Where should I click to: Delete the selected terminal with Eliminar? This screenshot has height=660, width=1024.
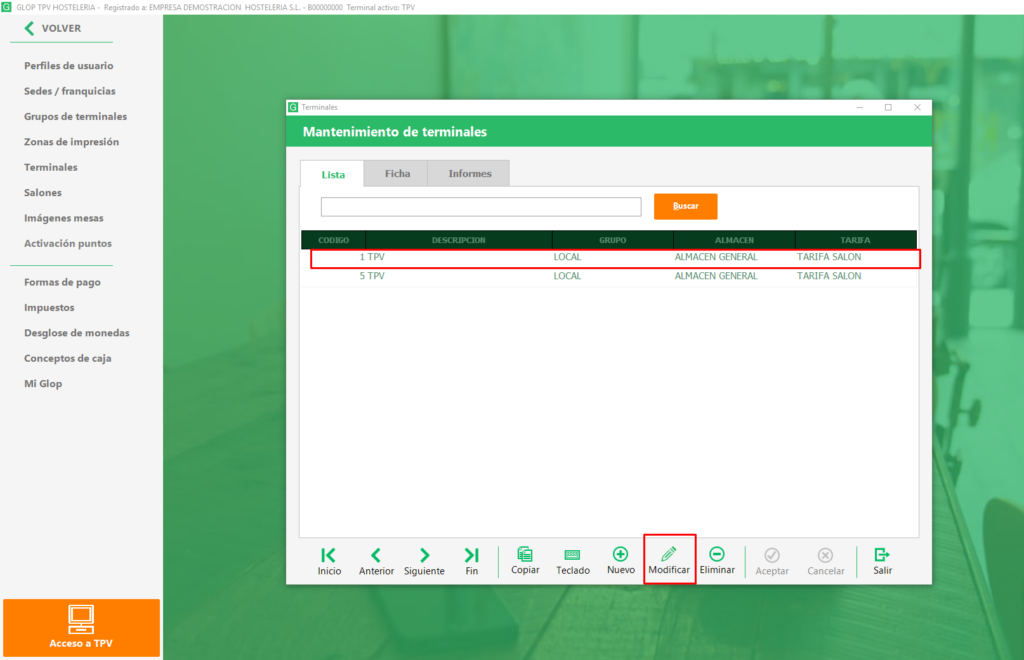point(717,561)
